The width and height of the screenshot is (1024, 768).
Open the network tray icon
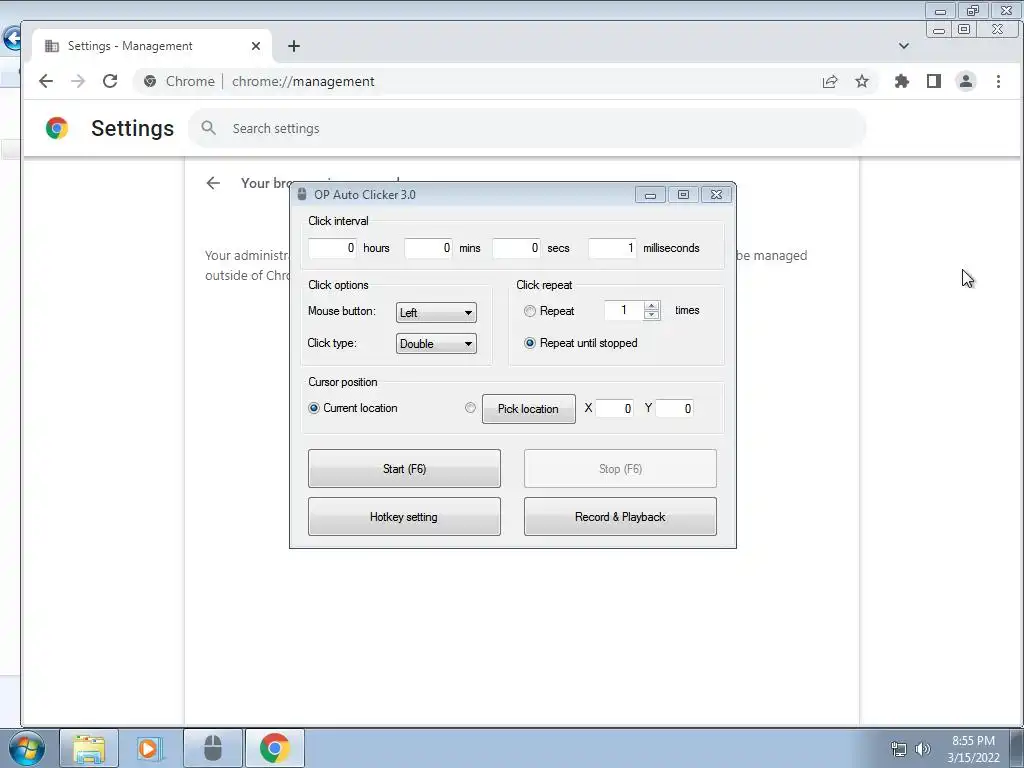click(x=899, y=749)
